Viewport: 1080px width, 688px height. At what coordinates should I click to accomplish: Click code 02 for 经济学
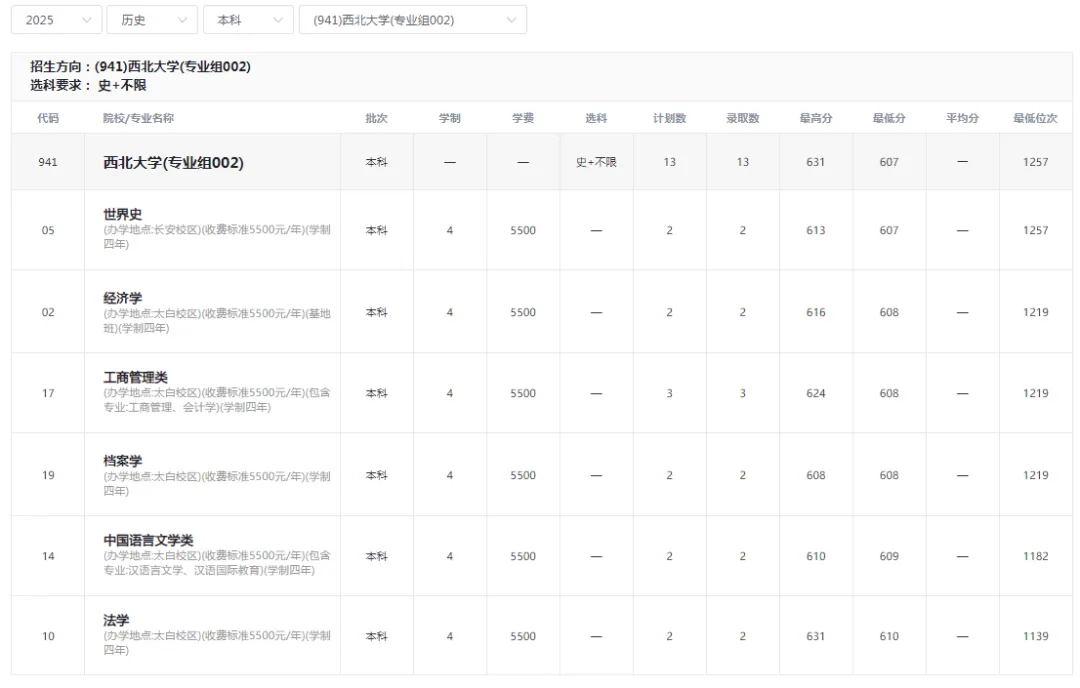pos(48,312)
